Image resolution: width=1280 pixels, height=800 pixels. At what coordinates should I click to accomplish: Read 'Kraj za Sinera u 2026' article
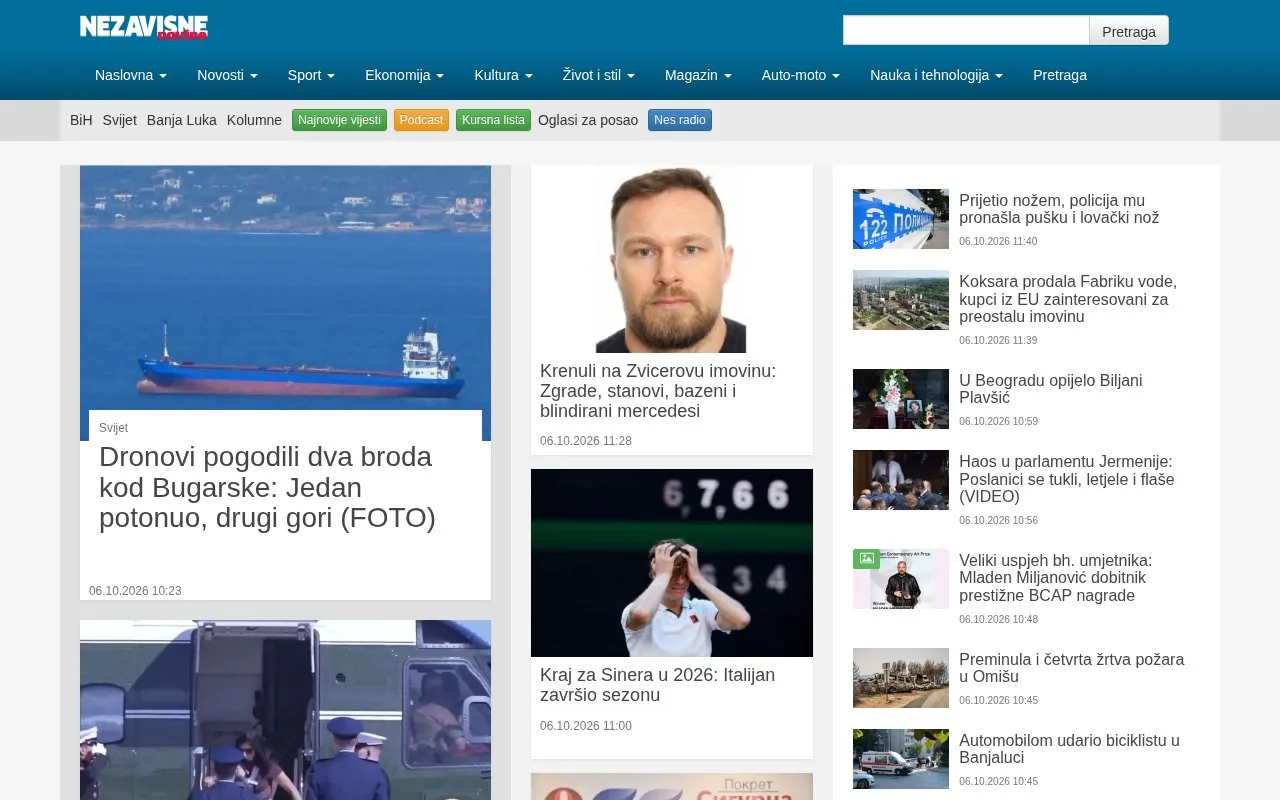click(x=657, y=685)
